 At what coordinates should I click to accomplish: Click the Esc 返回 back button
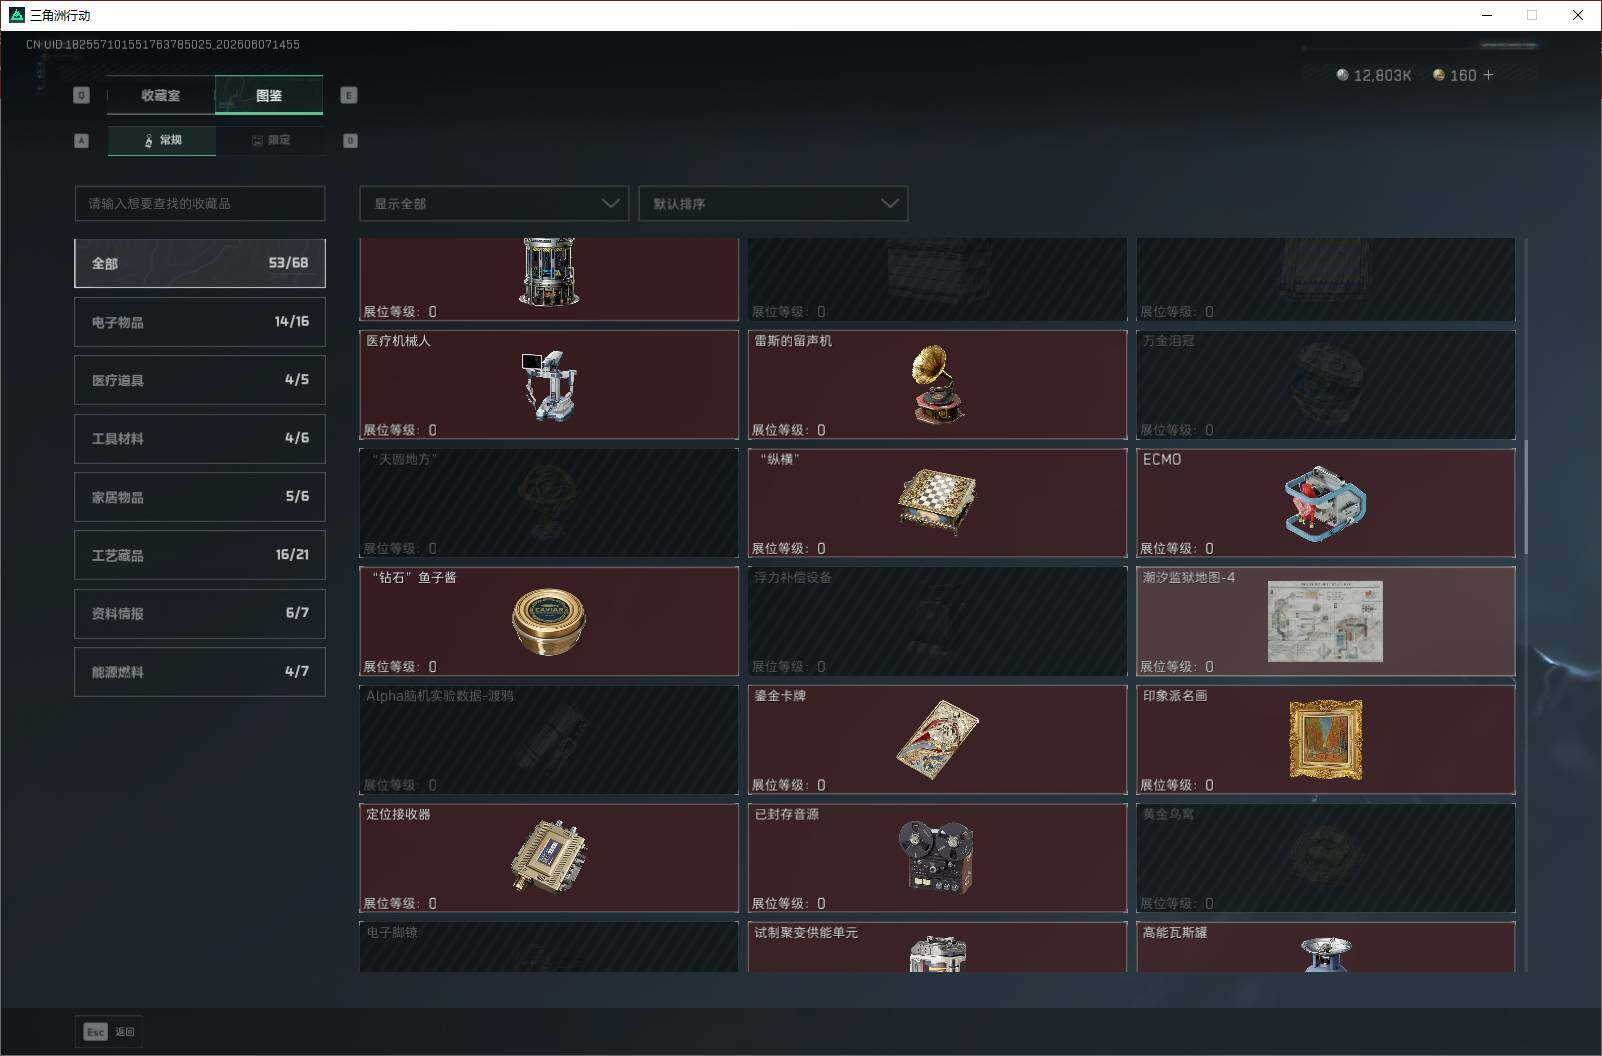click(x=109, y=1031)
